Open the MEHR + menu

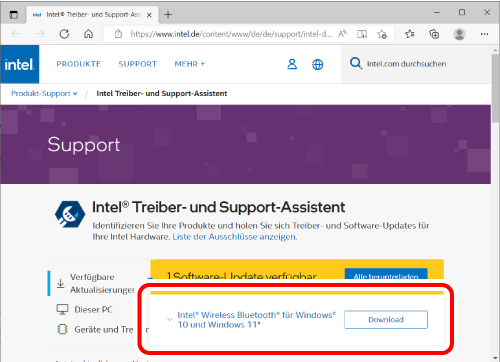190,64
